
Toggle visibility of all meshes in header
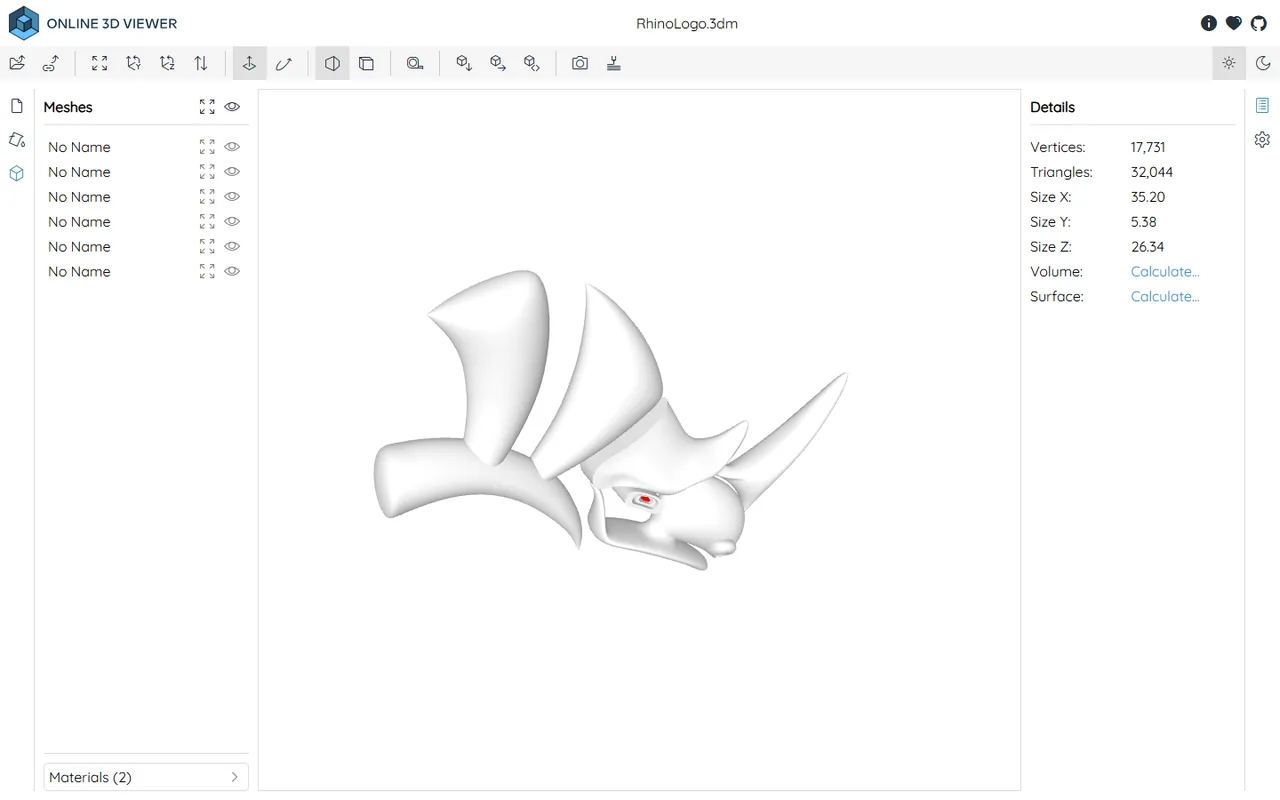pyautogui.click(x=232, y=106)
